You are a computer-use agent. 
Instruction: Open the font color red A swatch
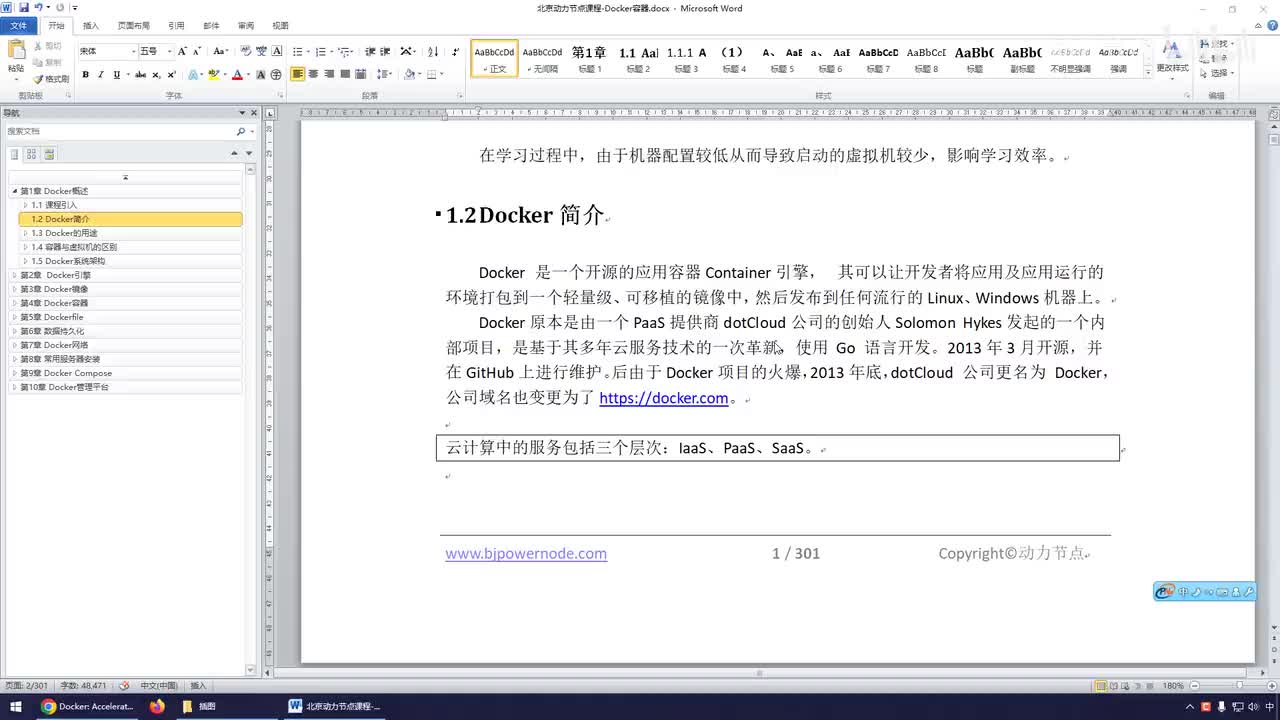pyautogui.click(x=237, y=74)
